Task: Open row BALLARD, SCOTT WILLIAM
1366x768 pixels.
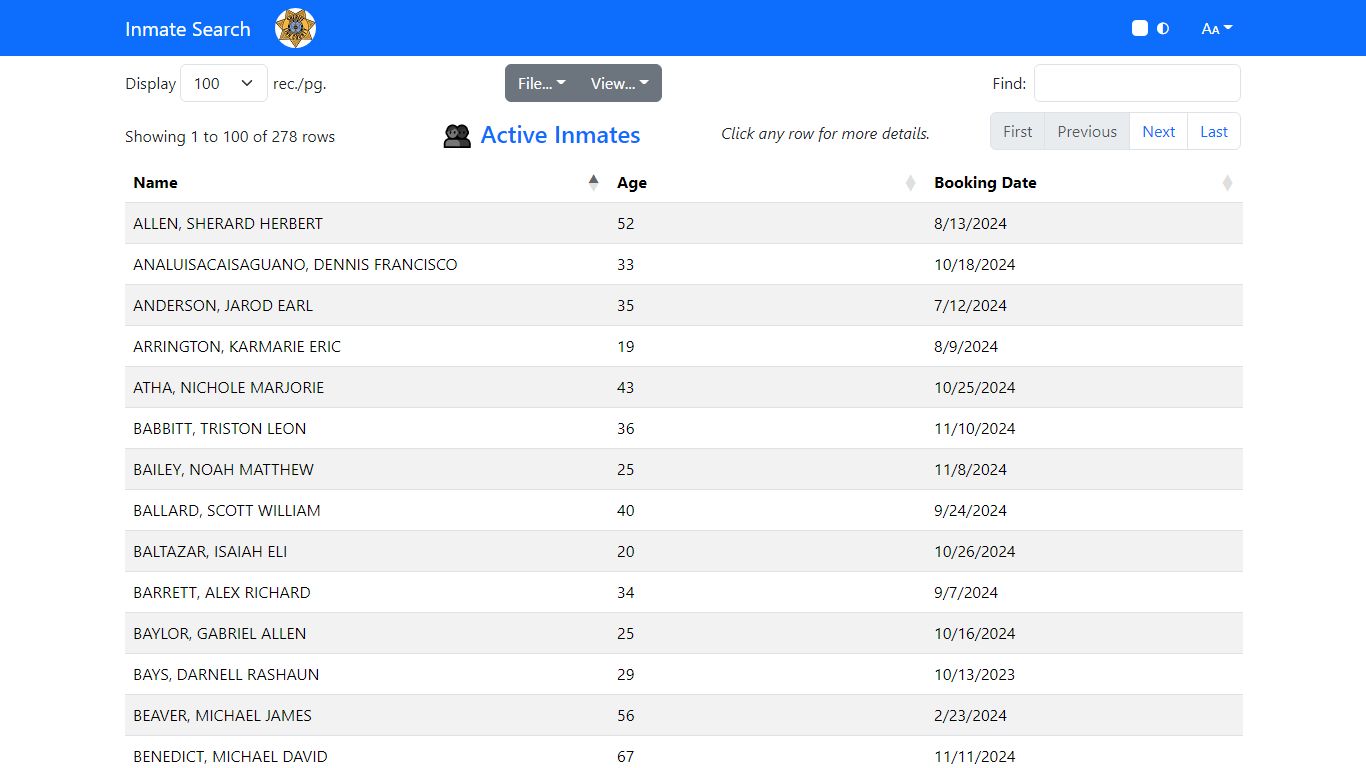Action: [684, 510]
